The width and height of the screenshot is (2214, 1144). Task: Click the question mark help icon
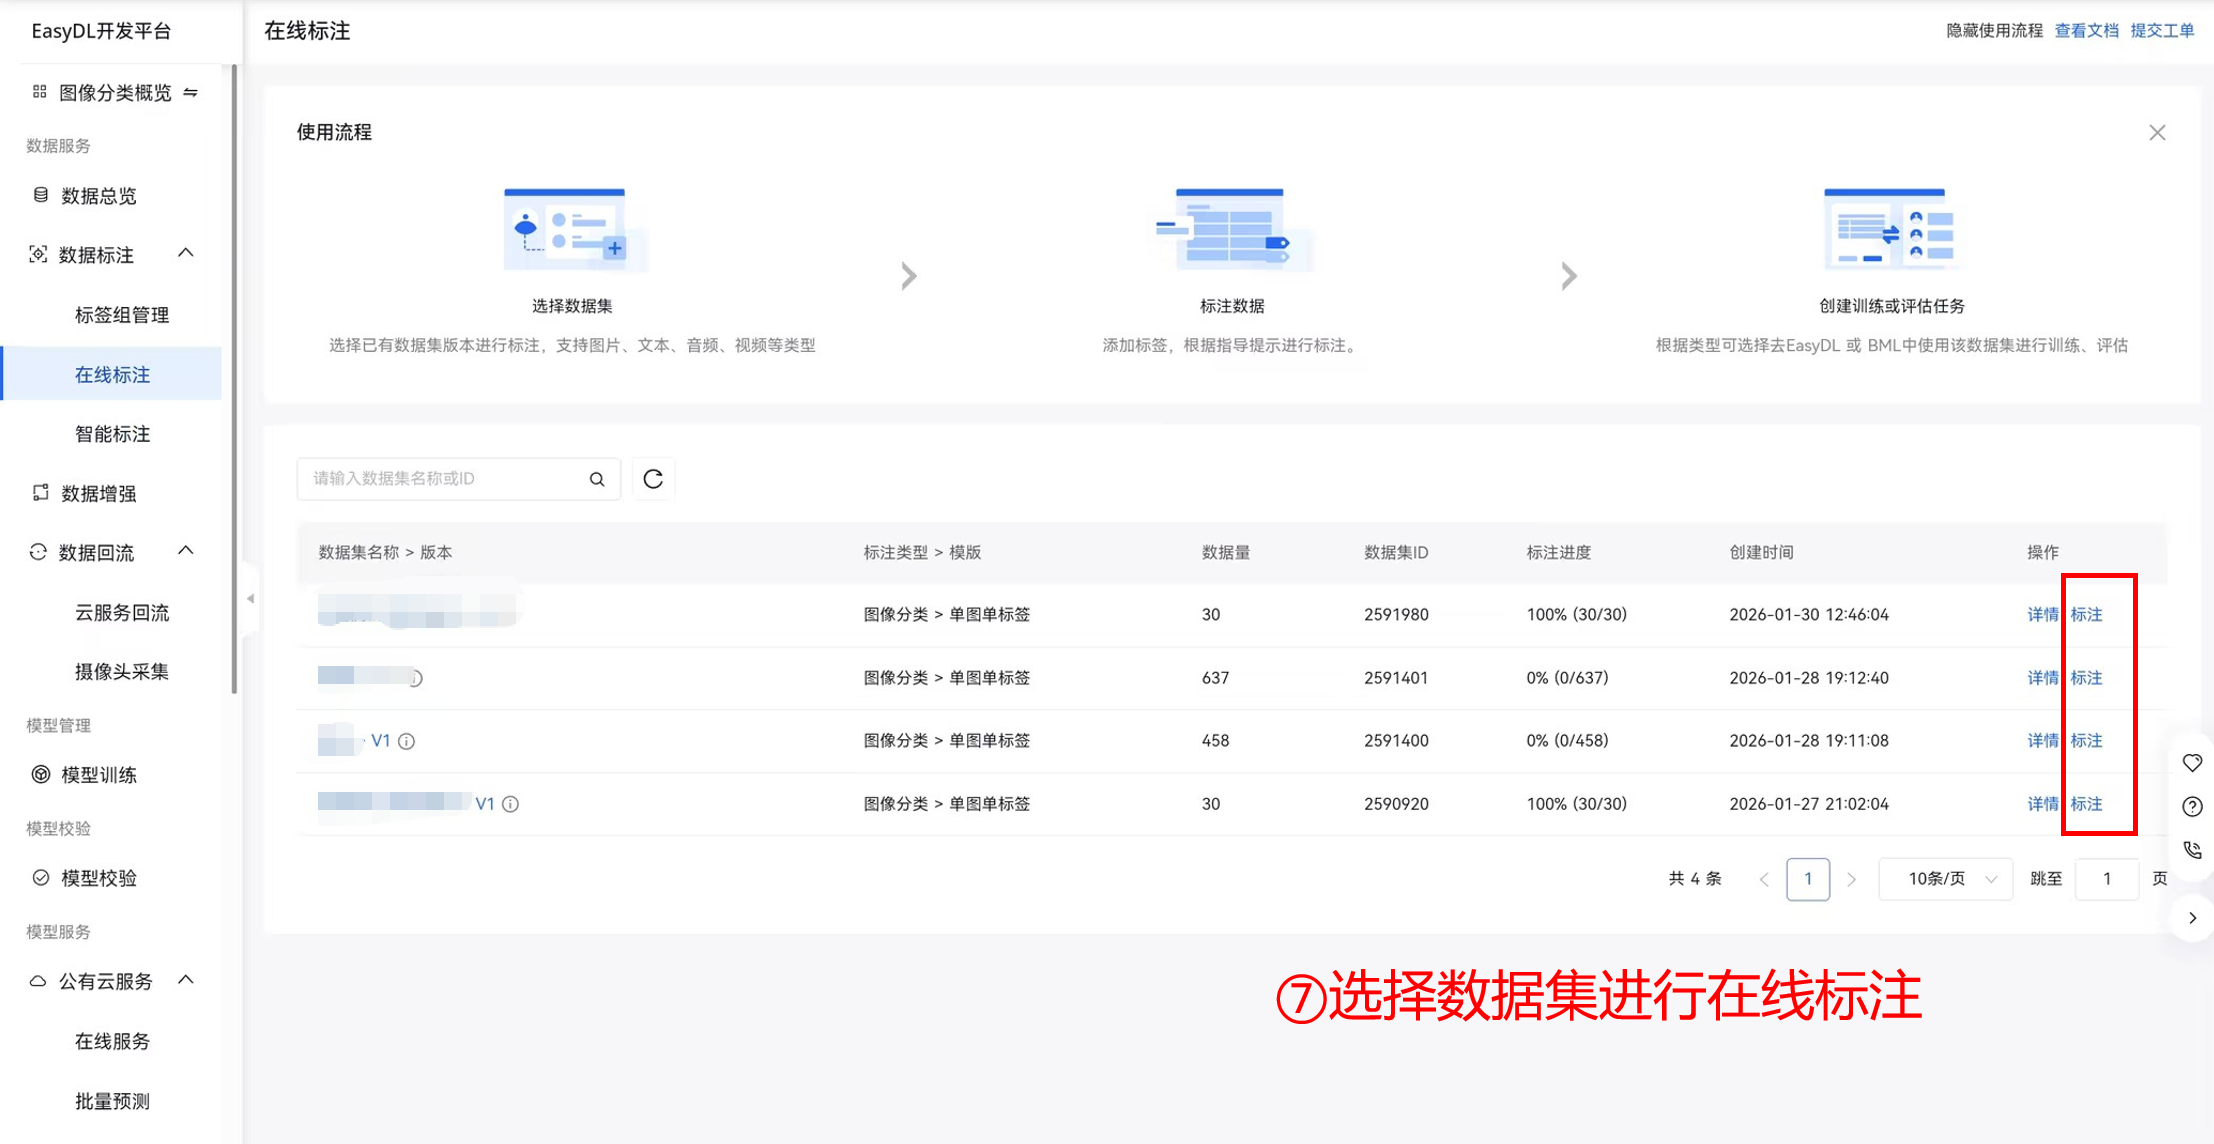click(x=2192, y=806)
